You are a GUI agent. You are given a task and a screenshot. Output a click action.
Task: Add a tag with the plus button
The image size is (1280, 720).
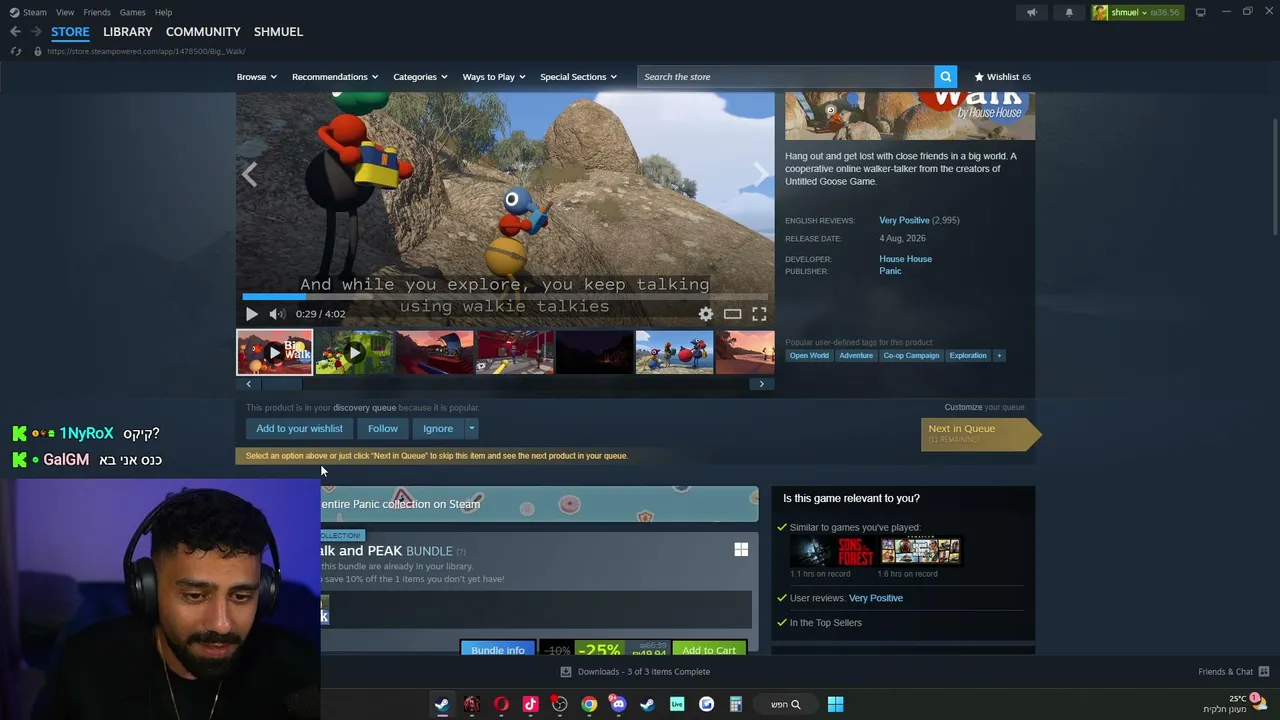pos(999,356)
